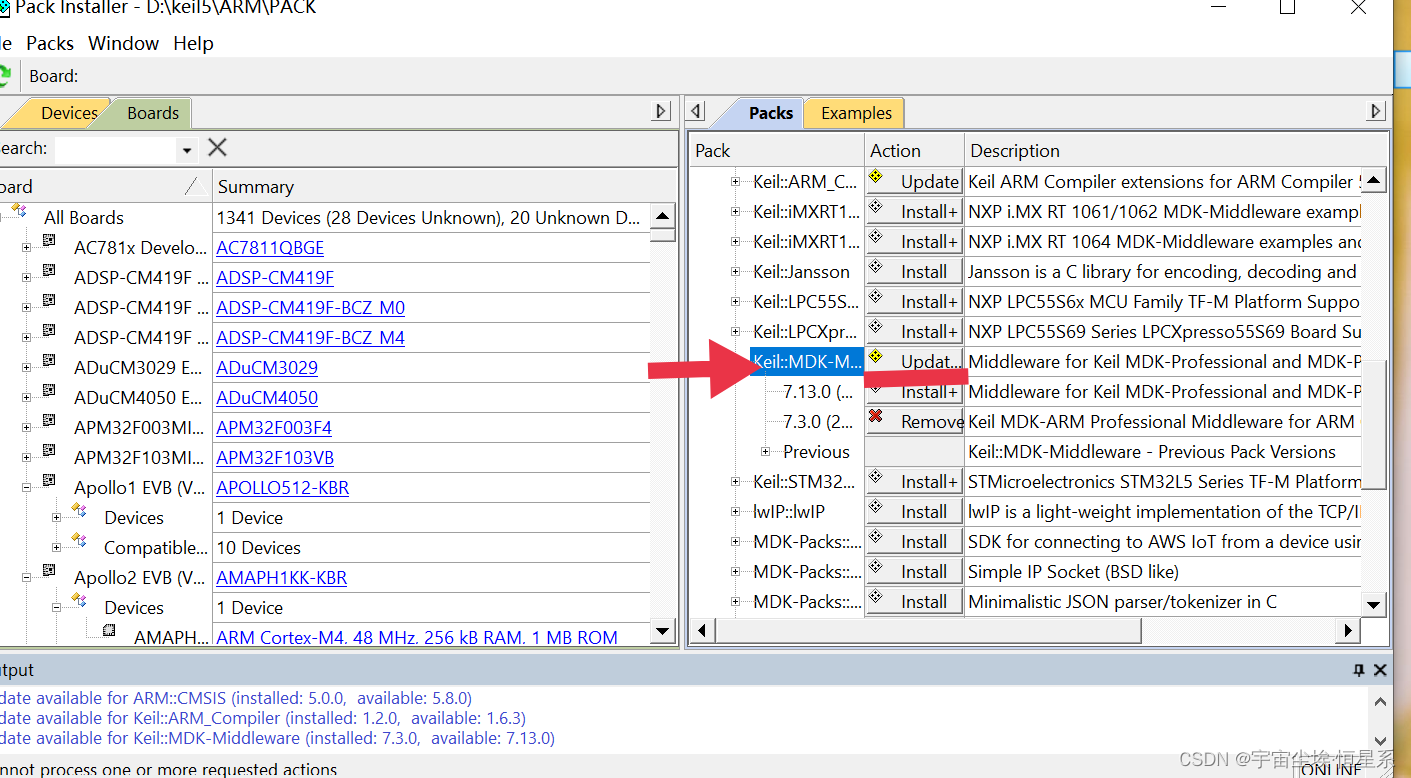
Task: Expand the Keil::STM32... pack node
Action: coord(735,482)
